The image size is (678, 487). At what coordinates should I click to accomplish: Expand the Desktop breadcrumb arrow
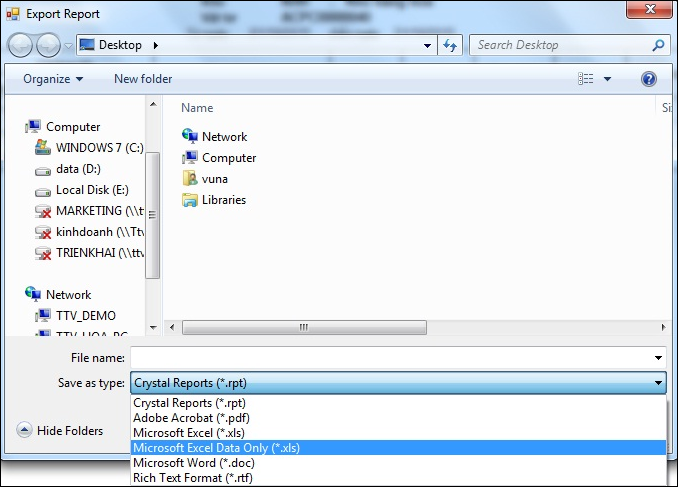pyautogui.click(x=156, y=45)
